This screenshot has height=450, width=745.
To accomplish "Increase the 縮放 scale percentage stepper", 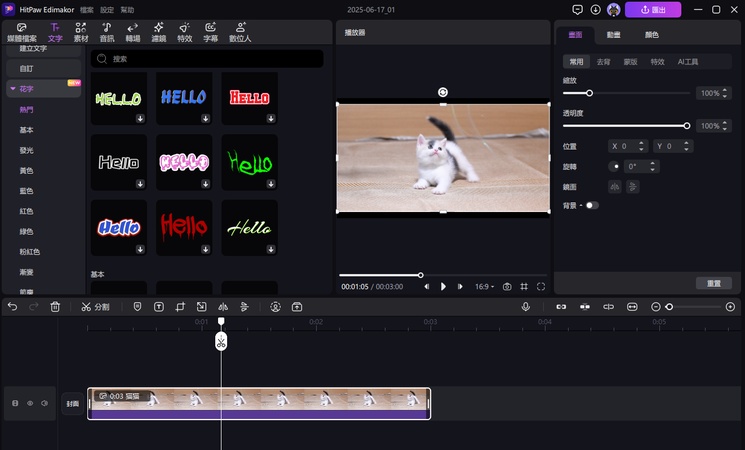I will pos(723,91).
